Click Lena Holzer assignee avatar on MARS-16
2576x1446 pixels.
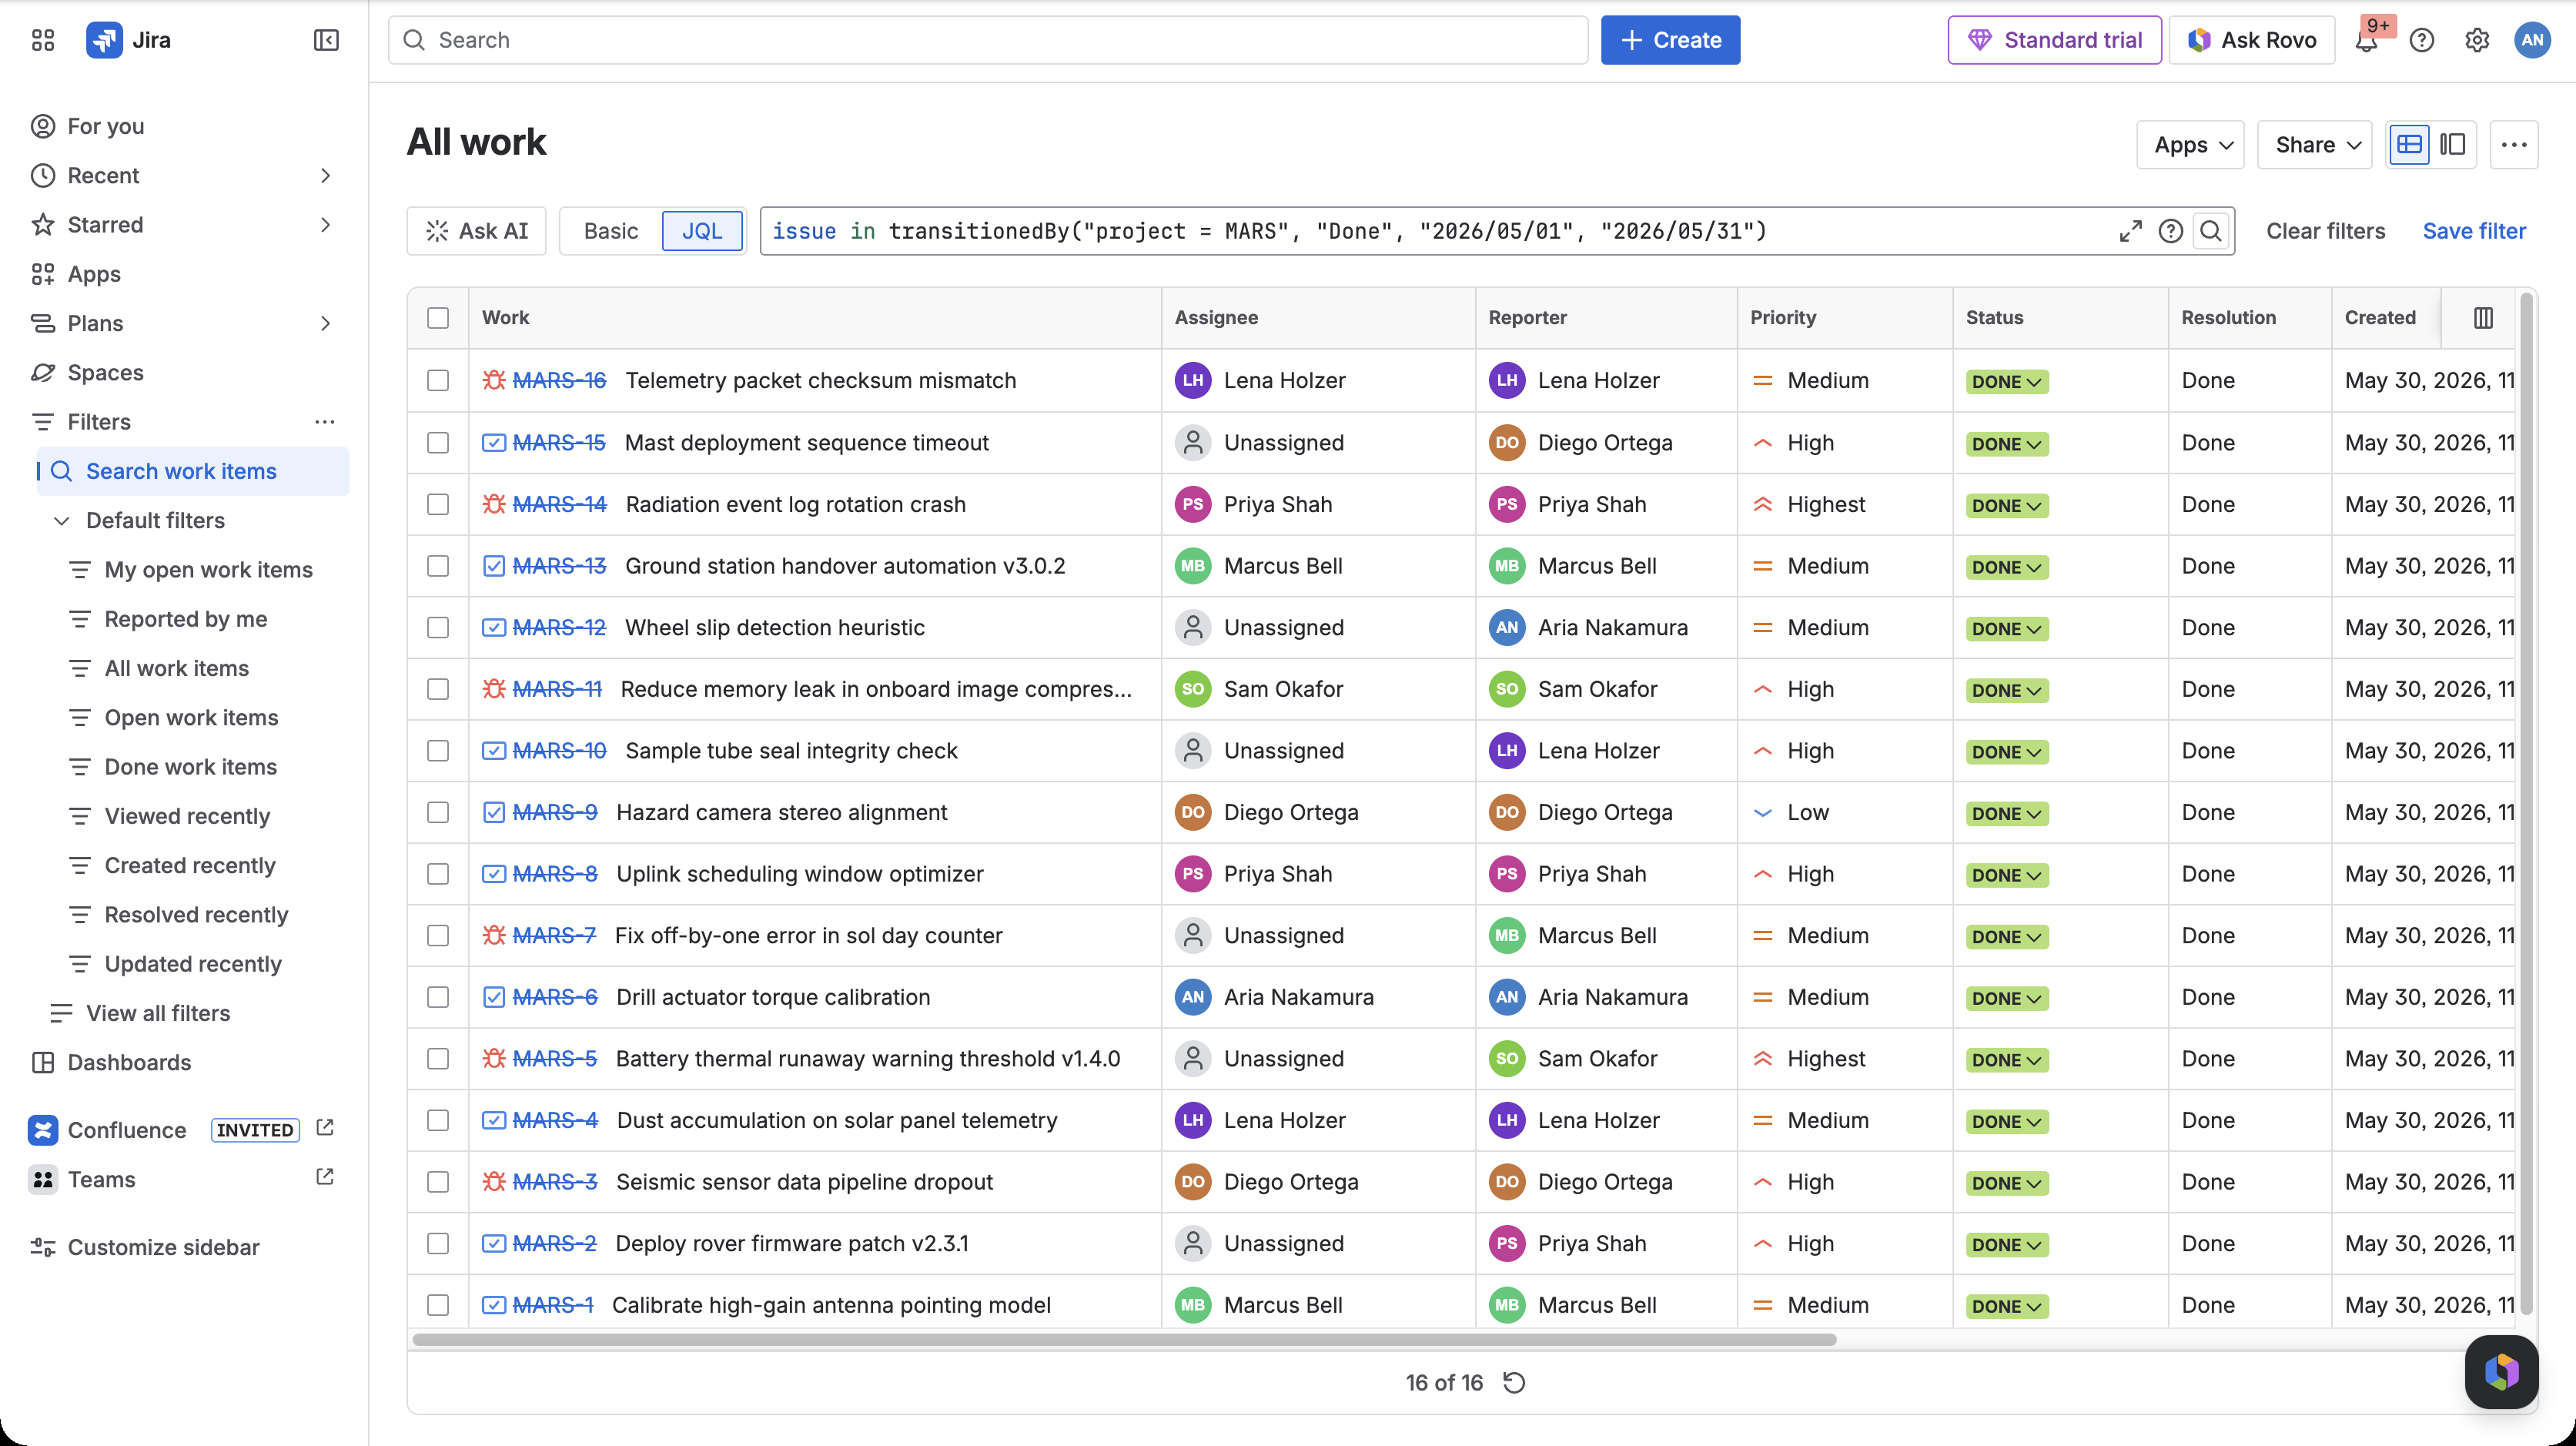click(x=1193, y=380)
